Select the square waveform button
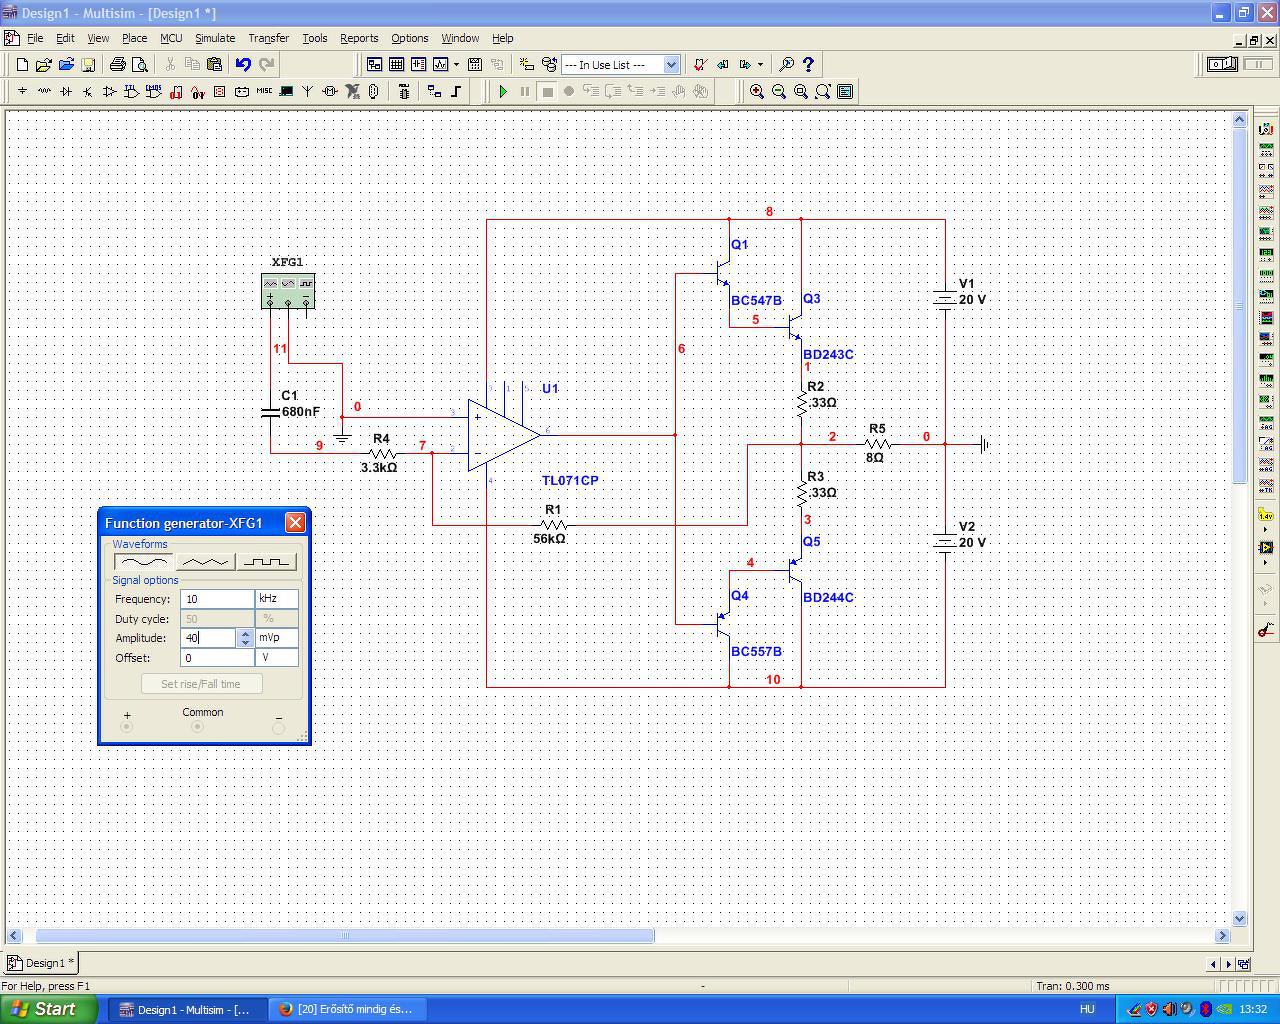This screenshot has width=1280, height=1024. click(x=267, y=562)
